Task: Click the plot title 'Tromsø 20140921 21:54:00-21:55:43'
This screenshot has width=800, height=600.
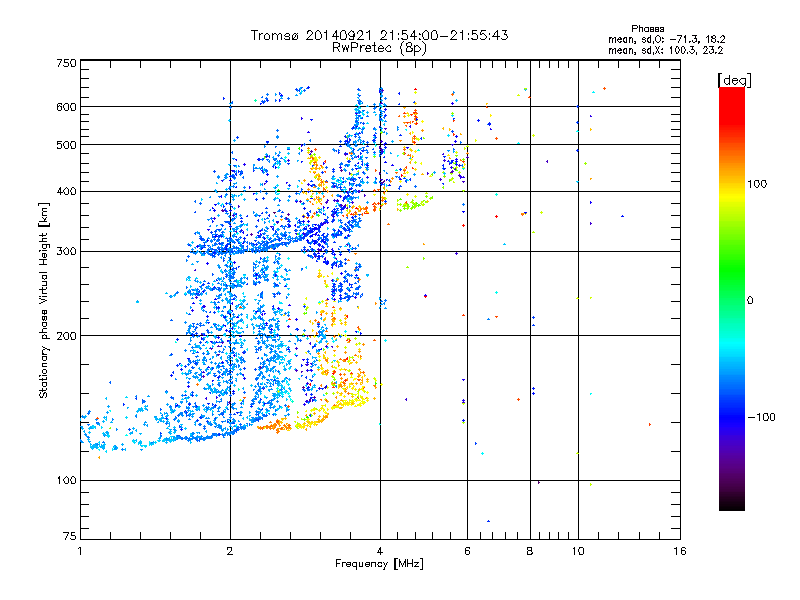Action: tap(380, 35)
